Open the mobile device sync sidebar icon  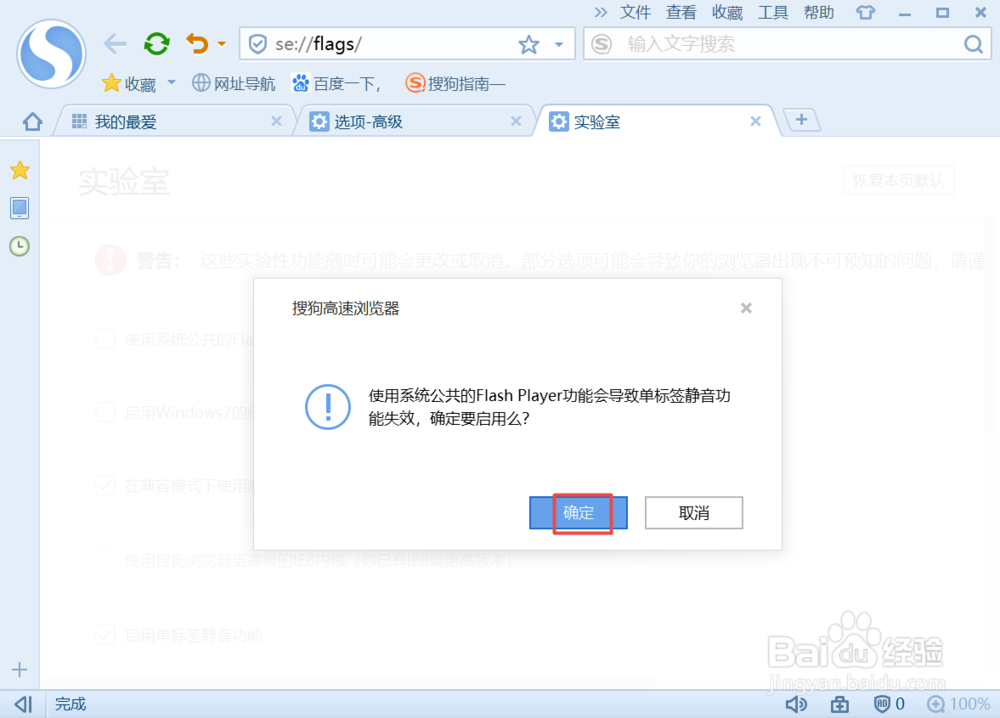tap(19, 208)
